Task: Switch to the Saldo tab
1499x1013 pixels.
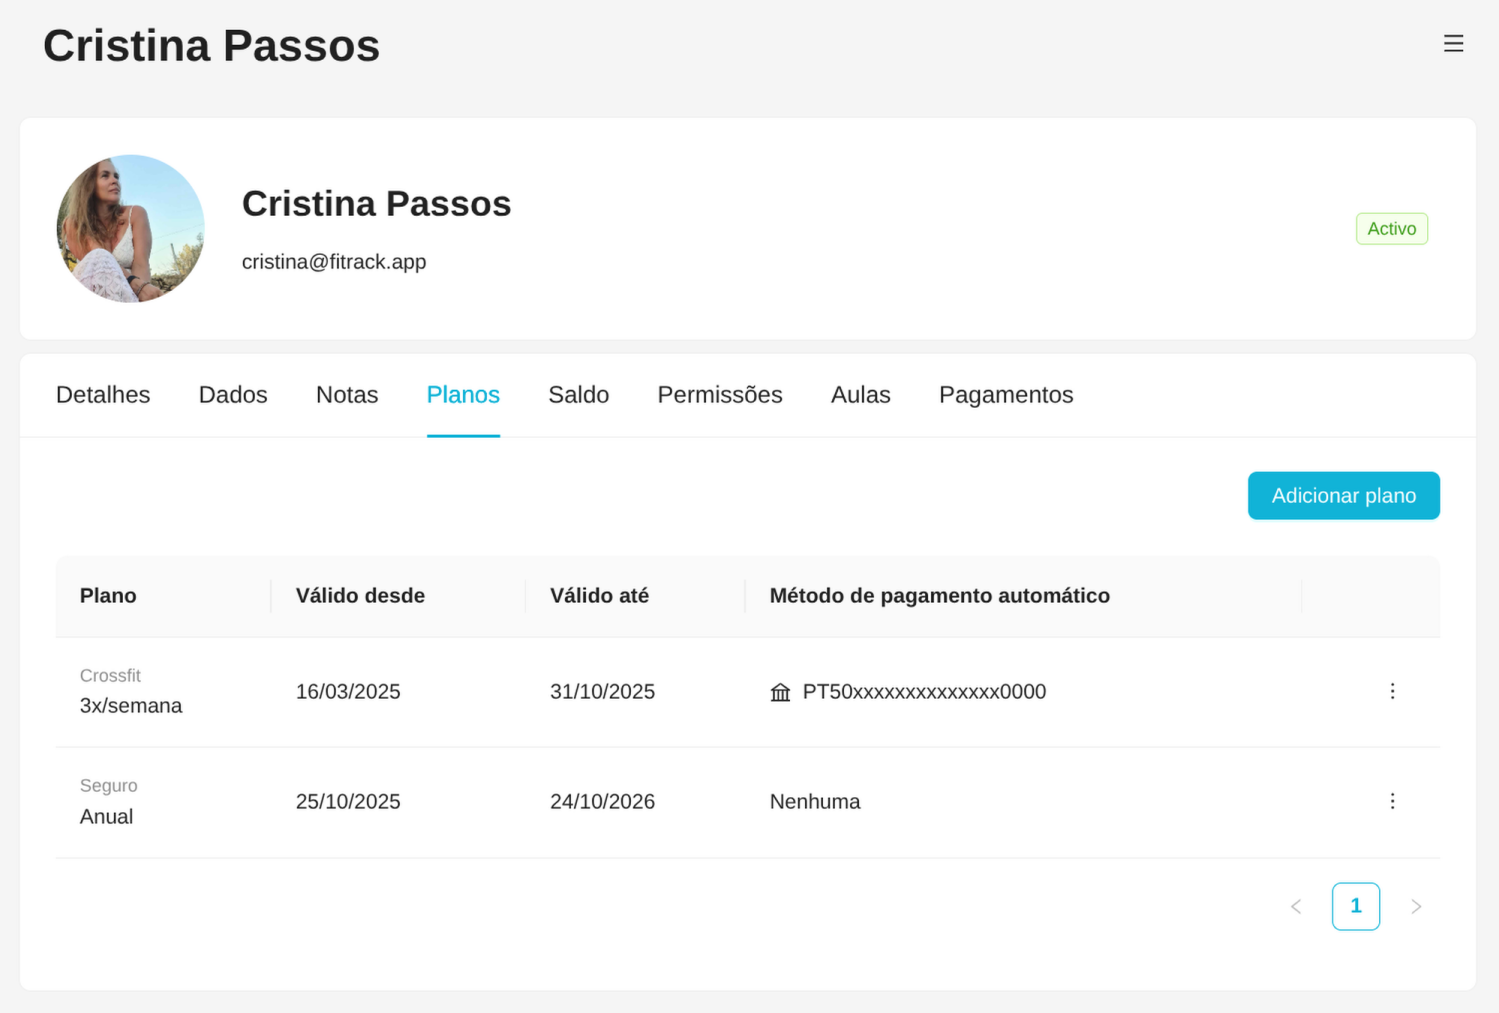Action: 578,395
